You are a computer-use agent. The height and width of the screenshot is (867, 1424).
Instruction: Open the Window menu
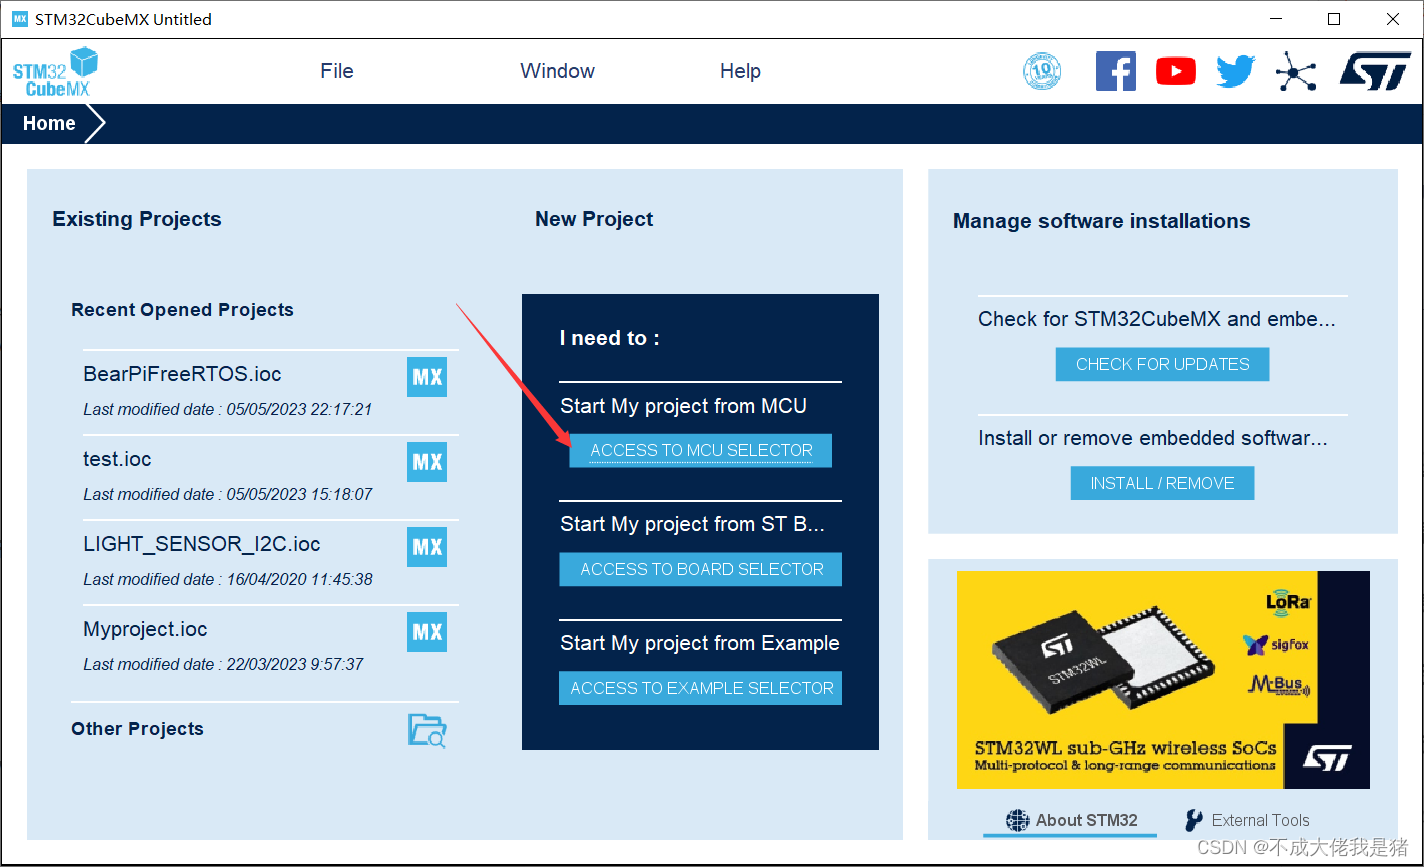click(557, 71)
